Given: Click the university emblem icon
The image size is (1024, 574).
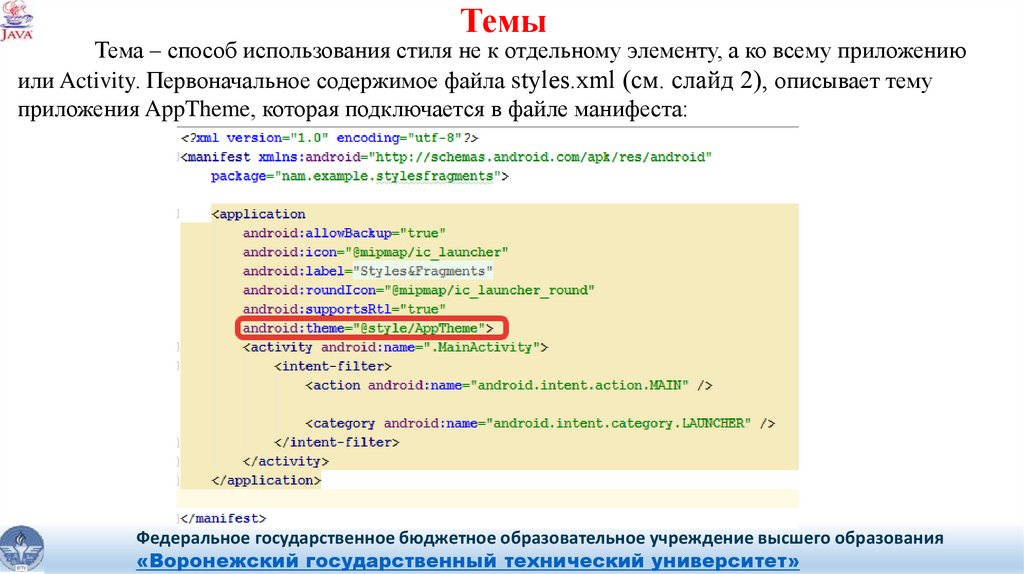Looking at the screenshot, I should (22, 550).
